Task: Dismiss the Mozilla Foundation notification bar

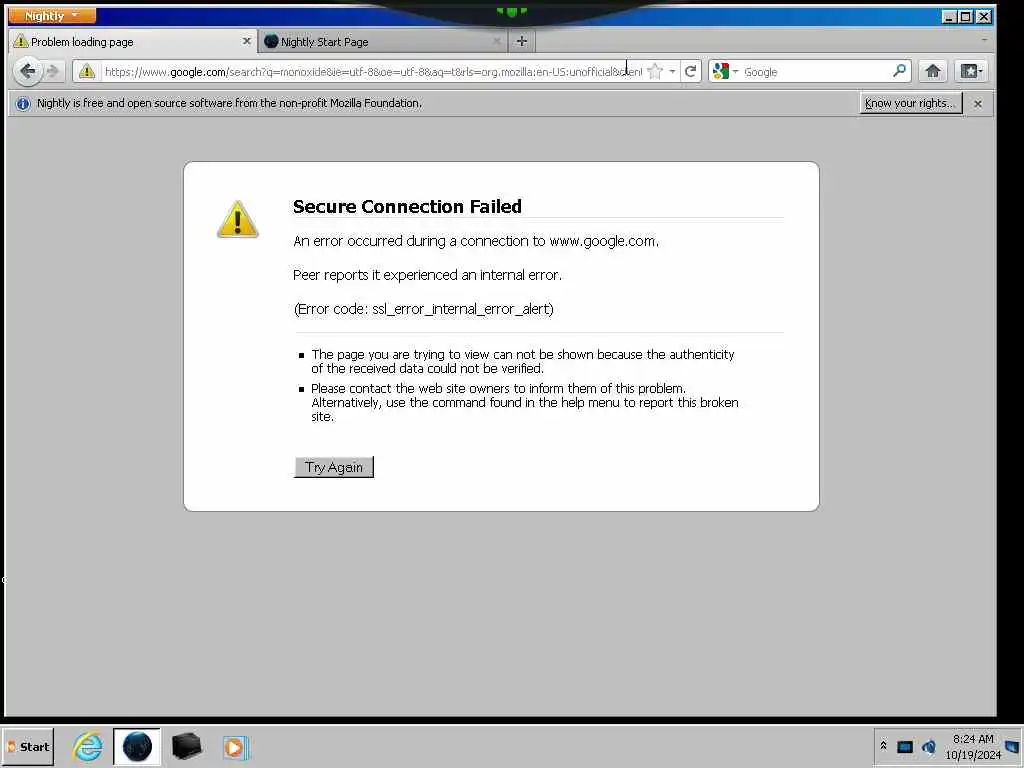Action: point(977,104)
